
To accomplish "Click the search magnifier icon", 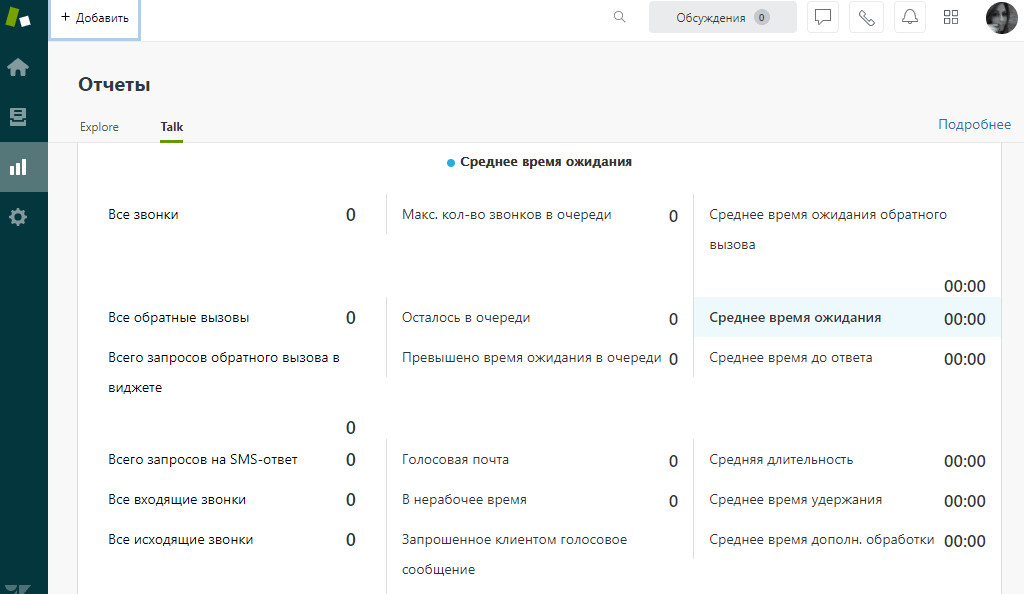I will point(619,17).
